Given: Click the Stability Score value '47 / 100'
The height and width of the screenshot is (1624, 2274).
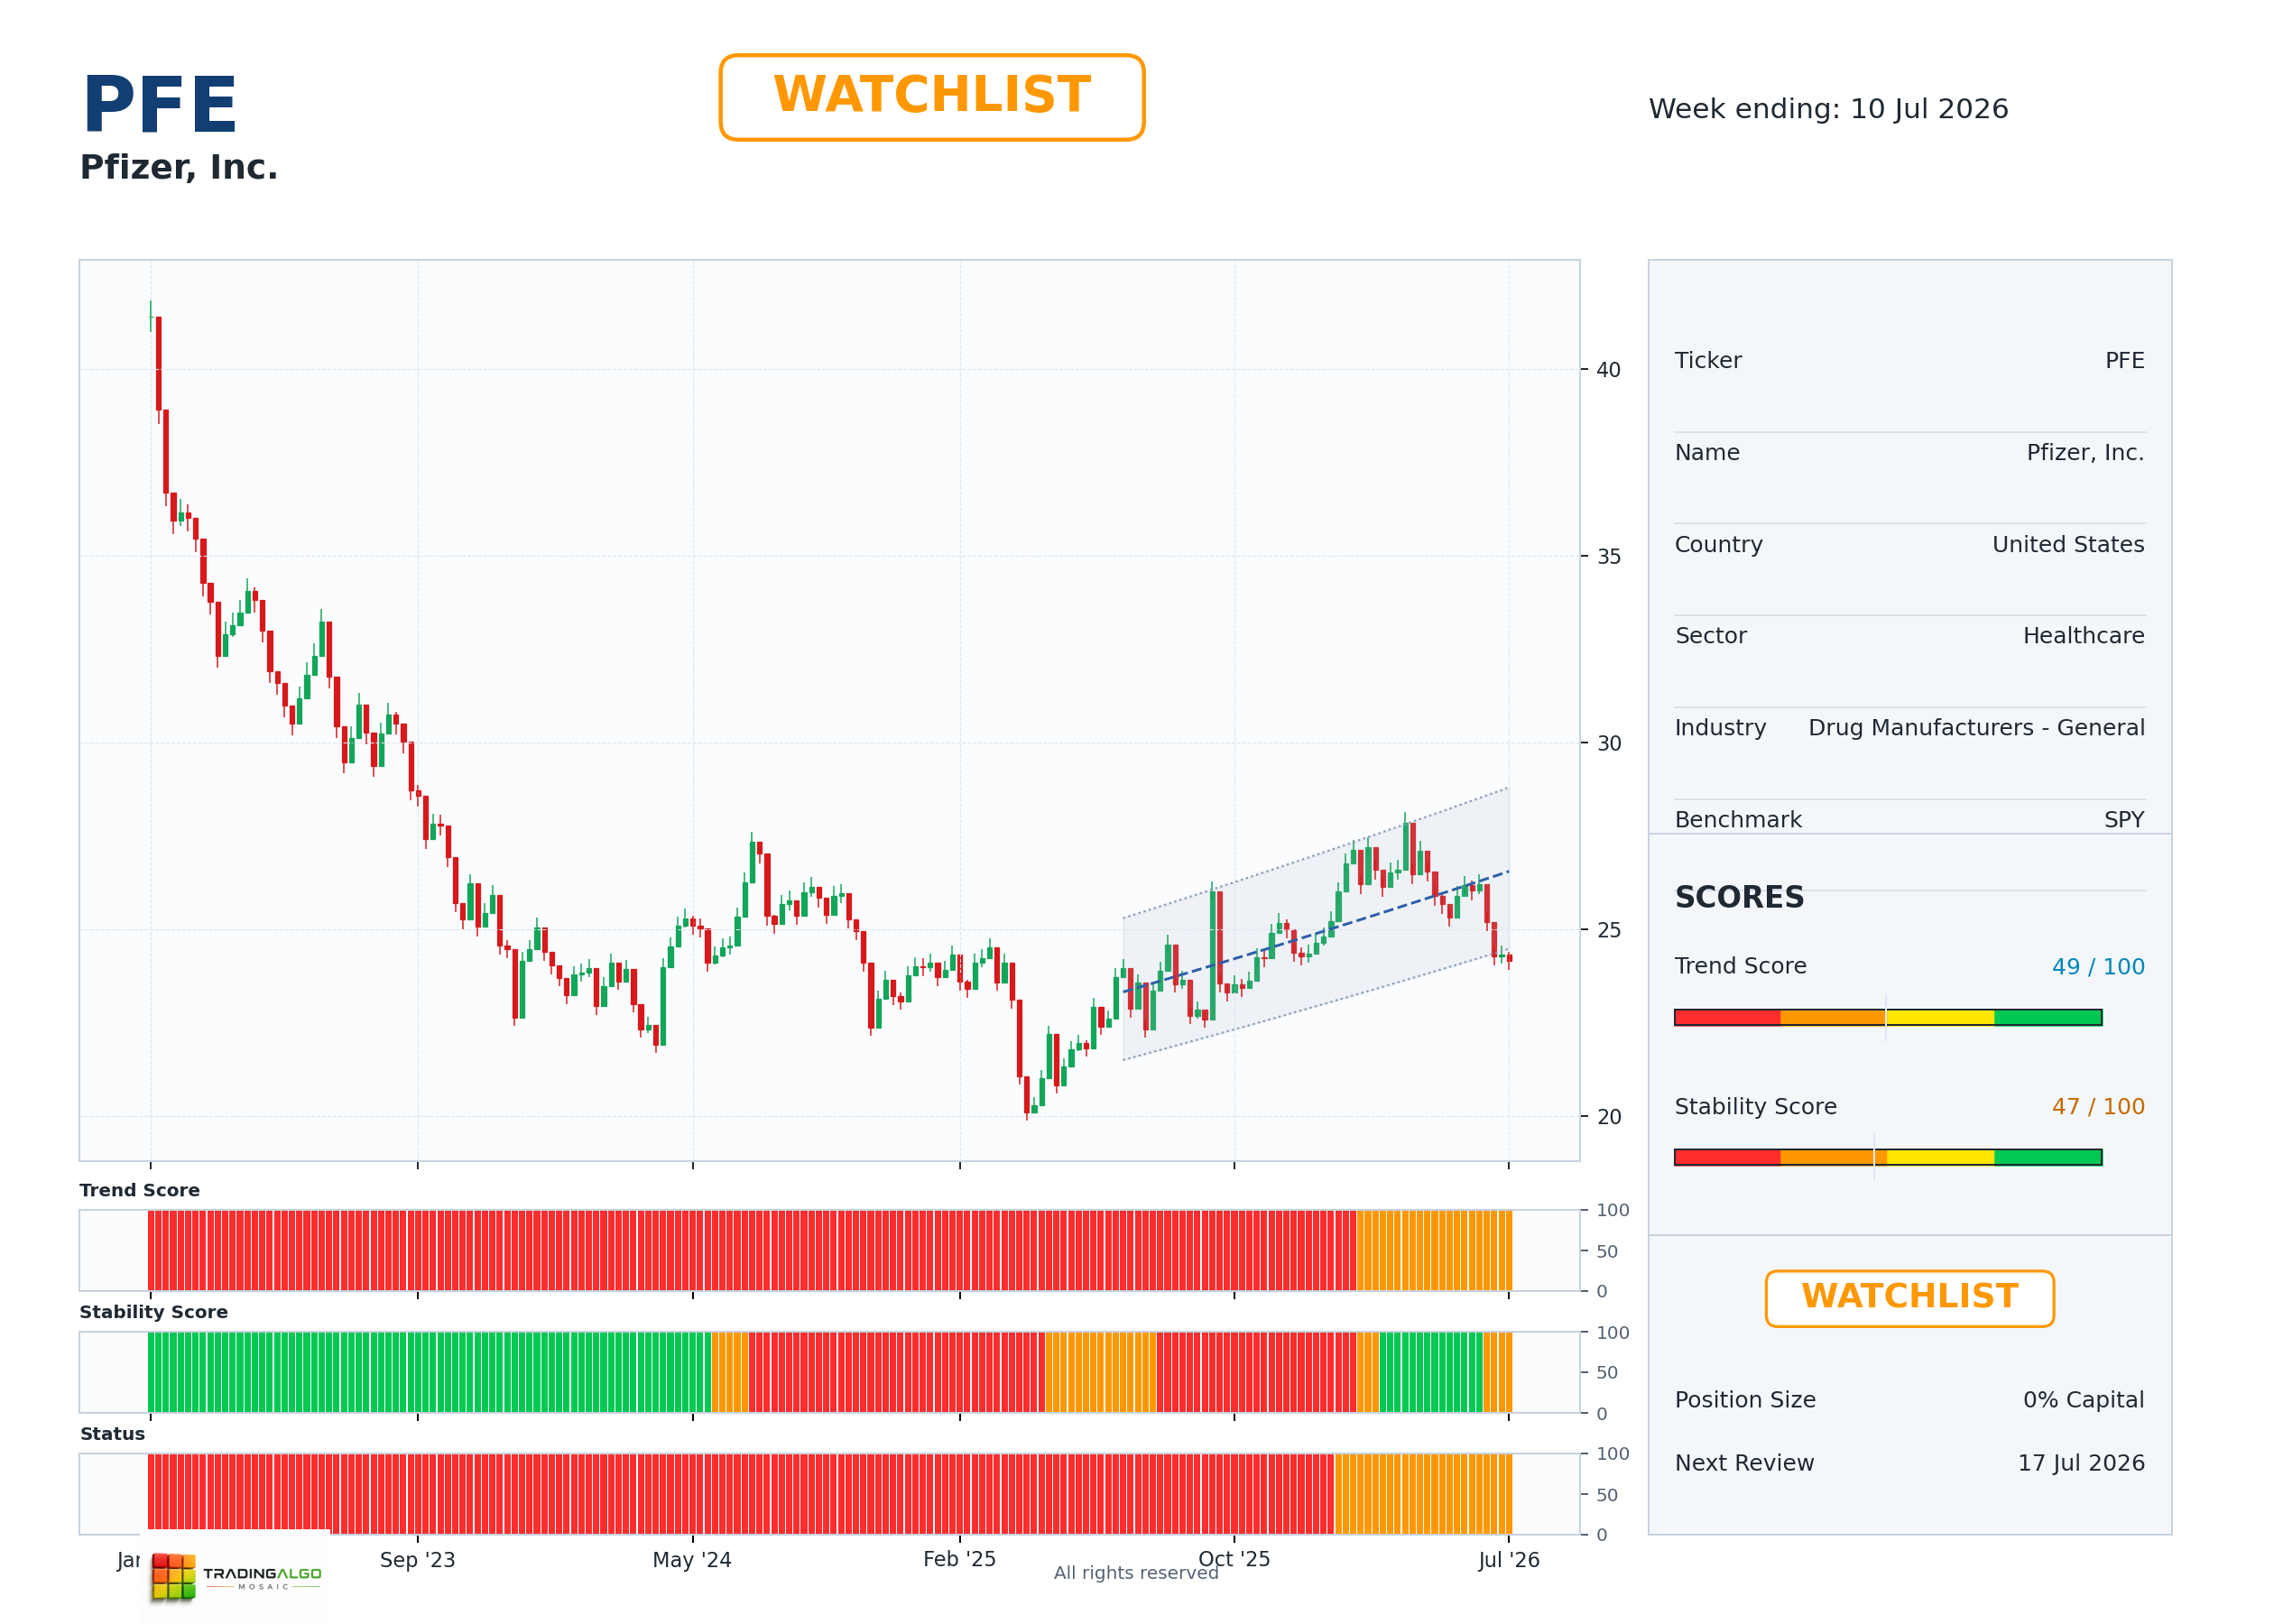Looking at the screenshot, I should [2098, 1107].
